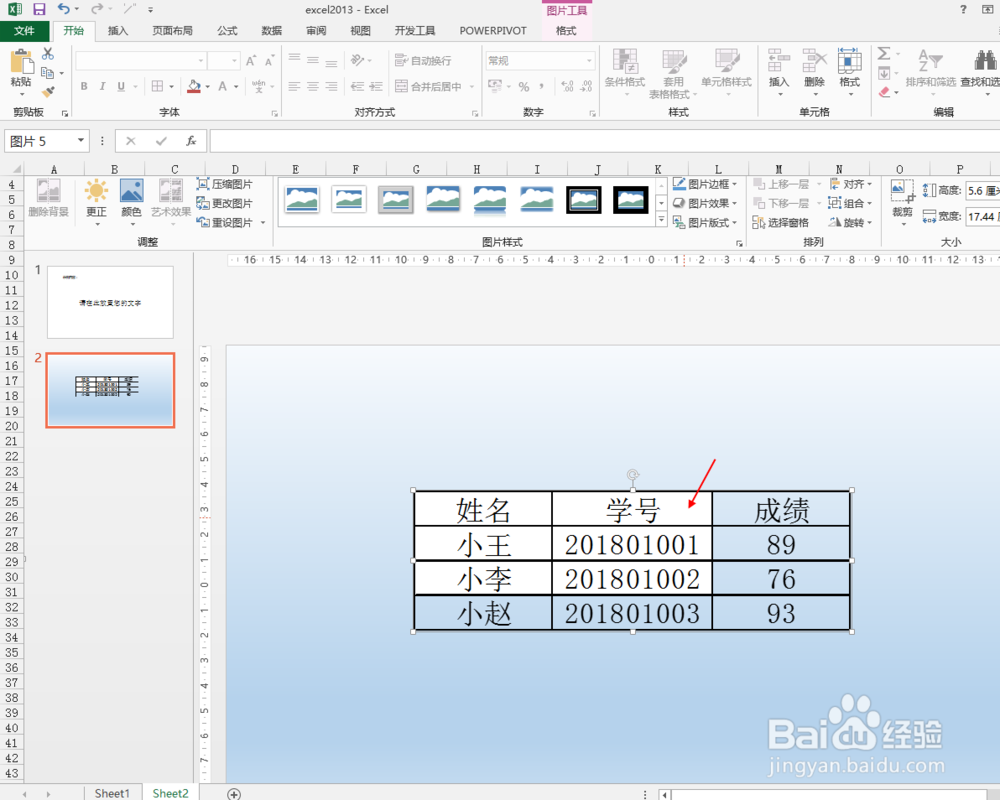Click the 单元格样式 cell styles icon
Viewport: 1000px width, 800px height.
[x=726, y=61]
